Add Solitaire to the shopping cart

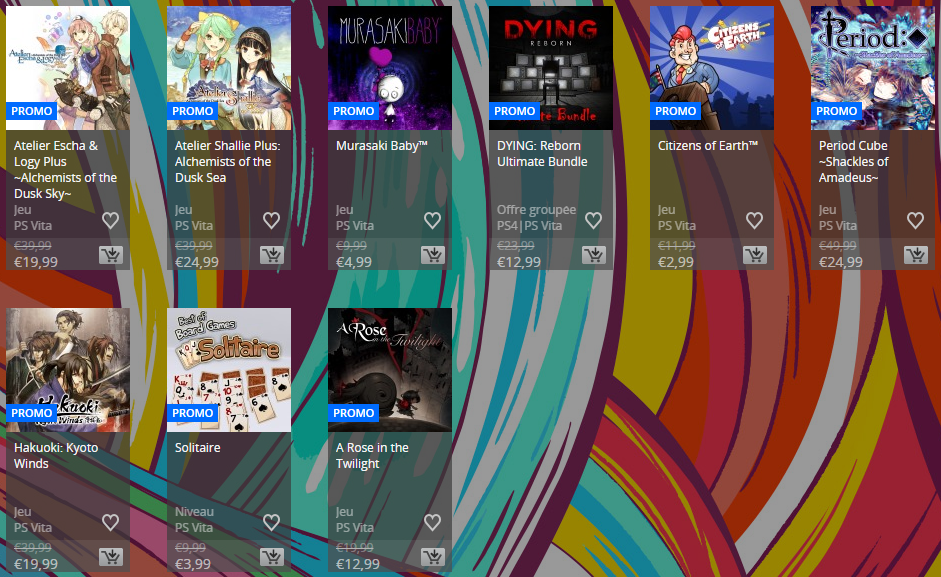(x=271, y=557)
